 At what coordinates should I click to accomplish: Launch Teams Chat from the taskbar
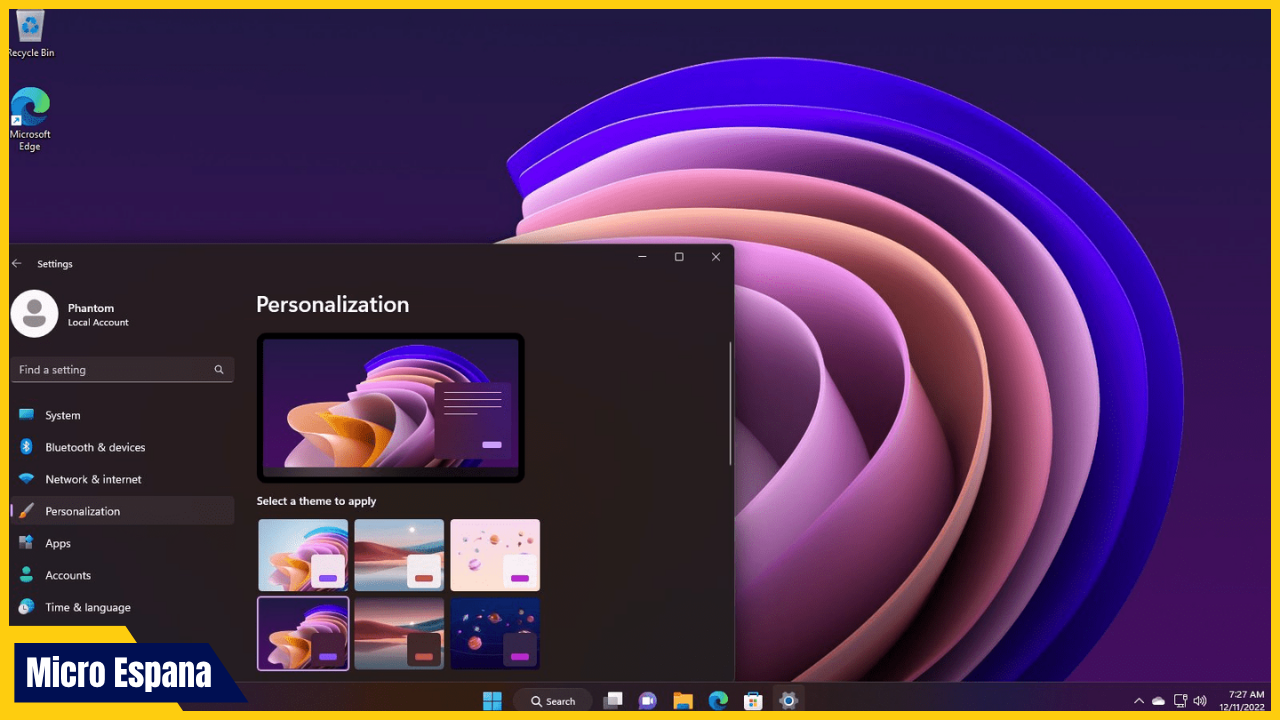point(647,701)
